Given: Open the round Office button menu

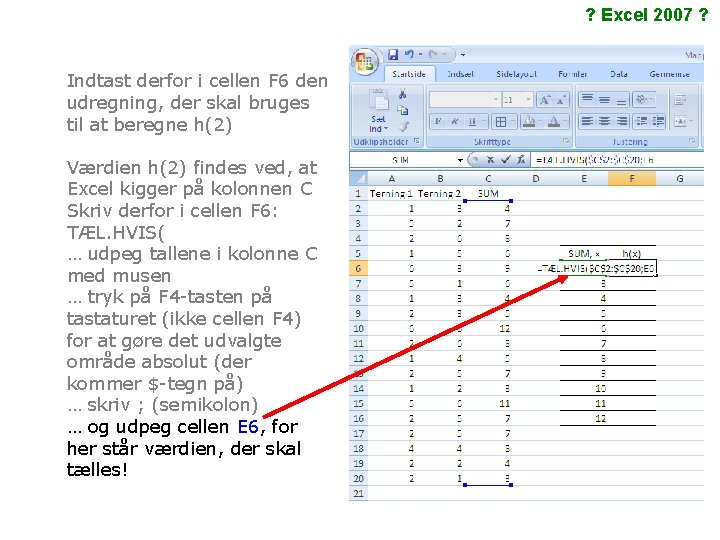Looking at the screenshot, I should pyautogui.click(x=365, y=62).
